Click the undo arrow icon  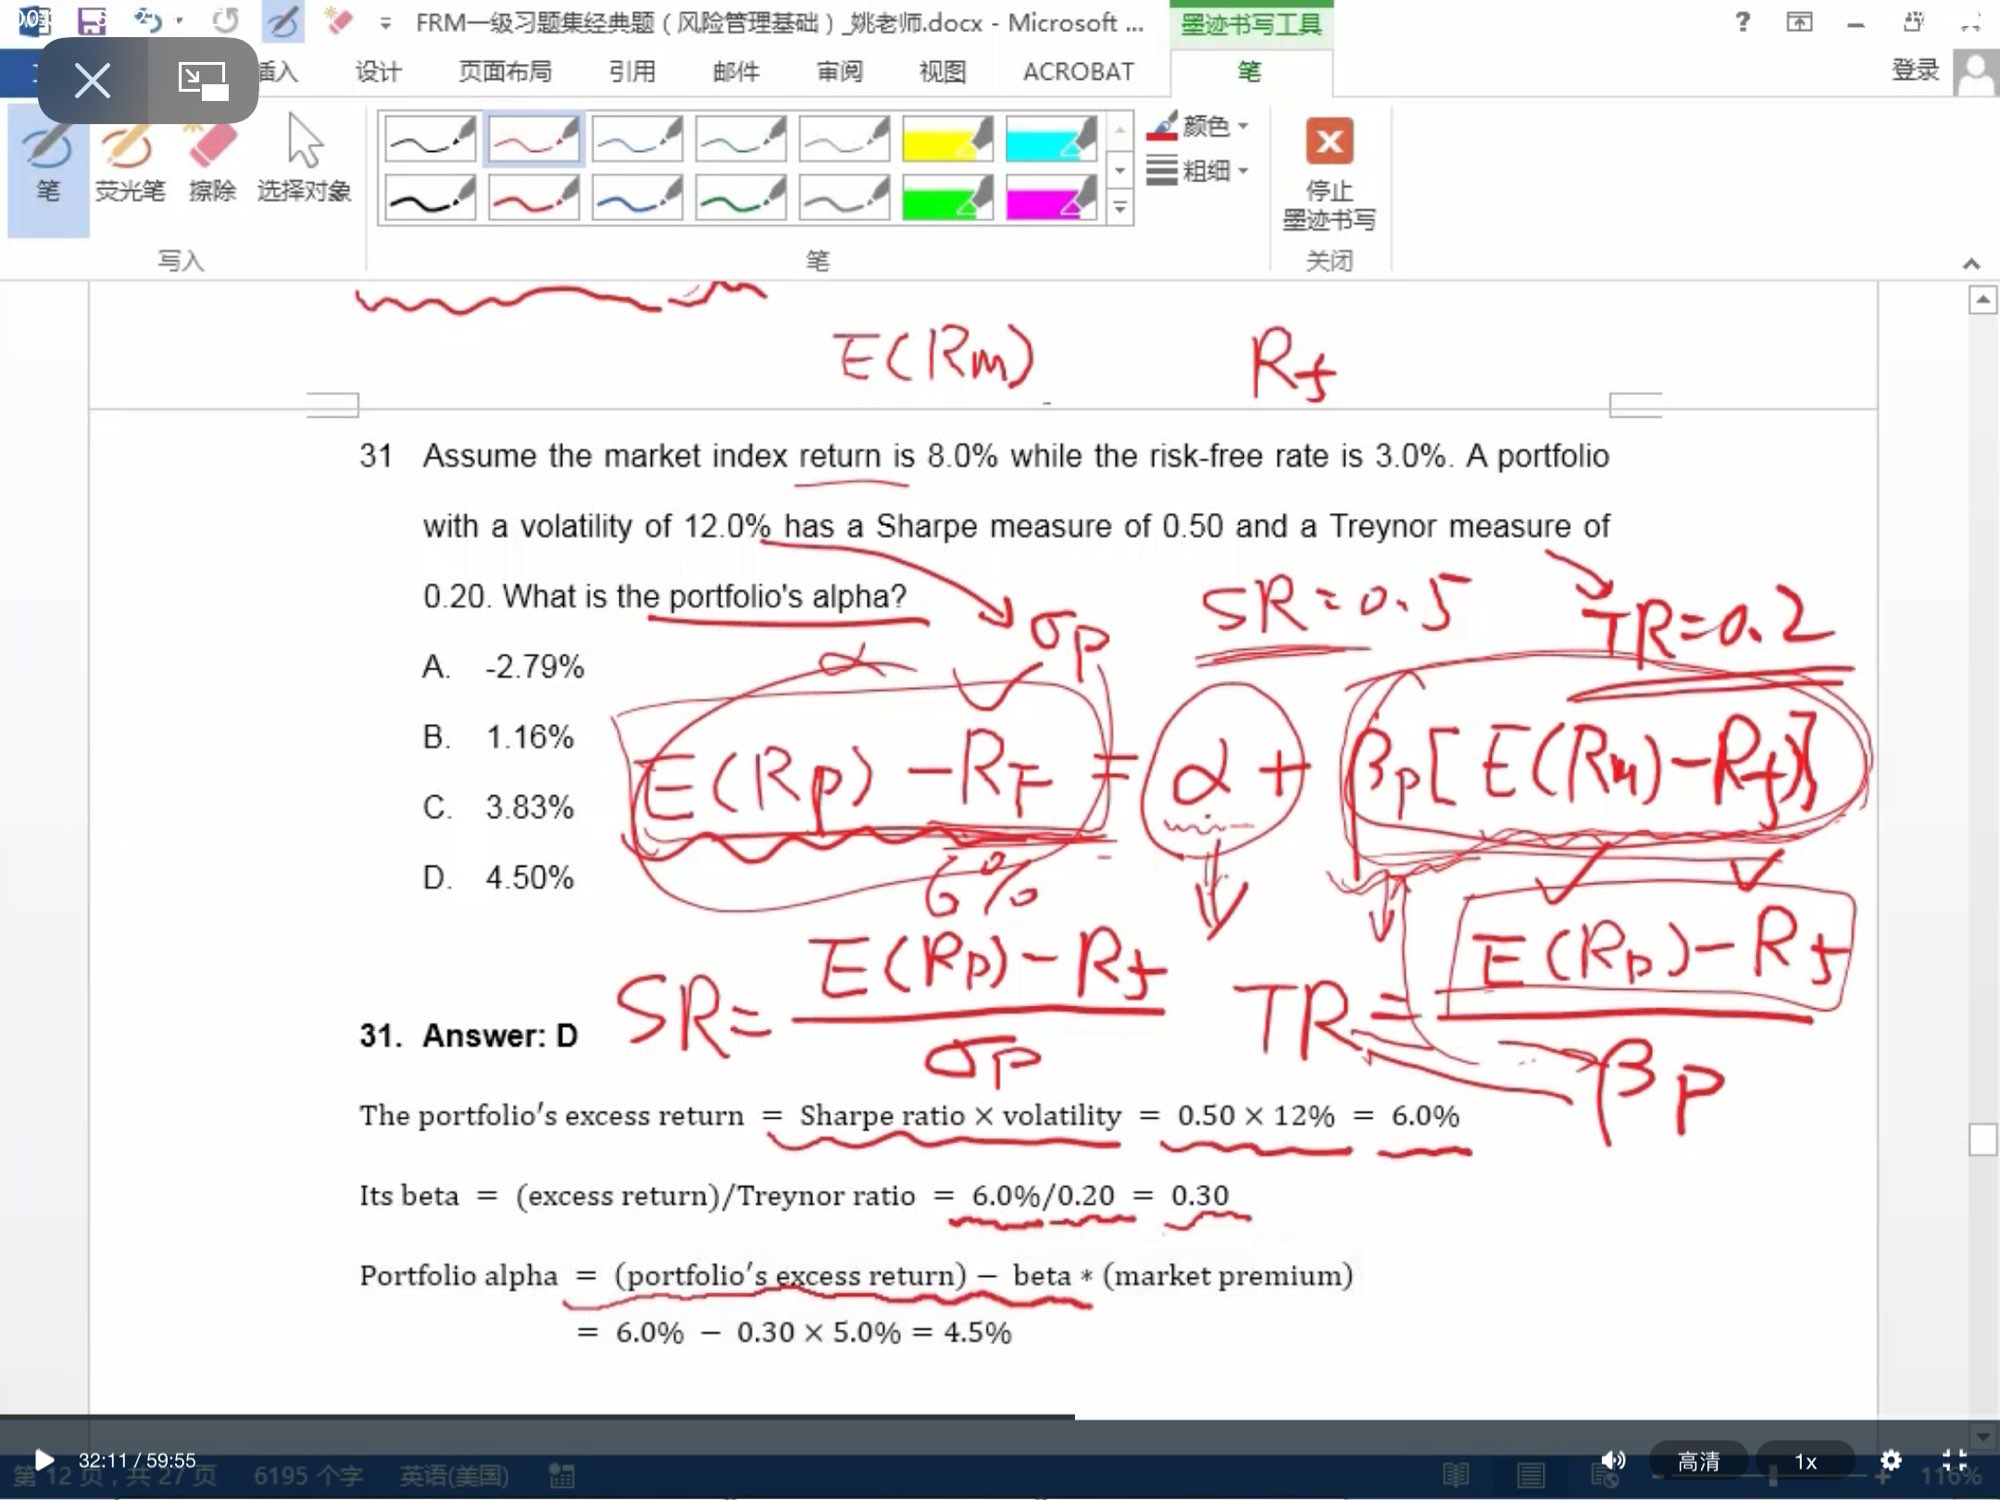(148, 21)
